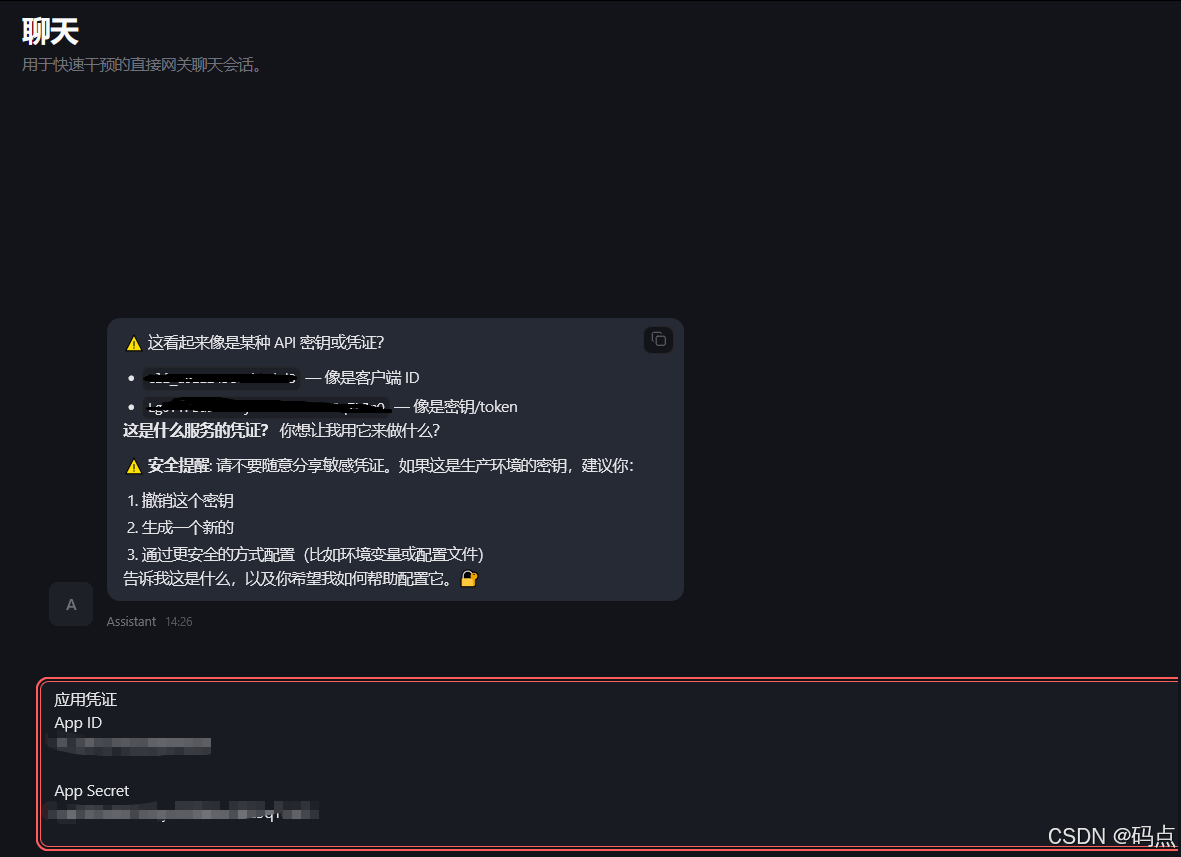Click the 14:26 message timestamp
The width and height of the screenshot is (1181, 857).
(x=179, y=621)
